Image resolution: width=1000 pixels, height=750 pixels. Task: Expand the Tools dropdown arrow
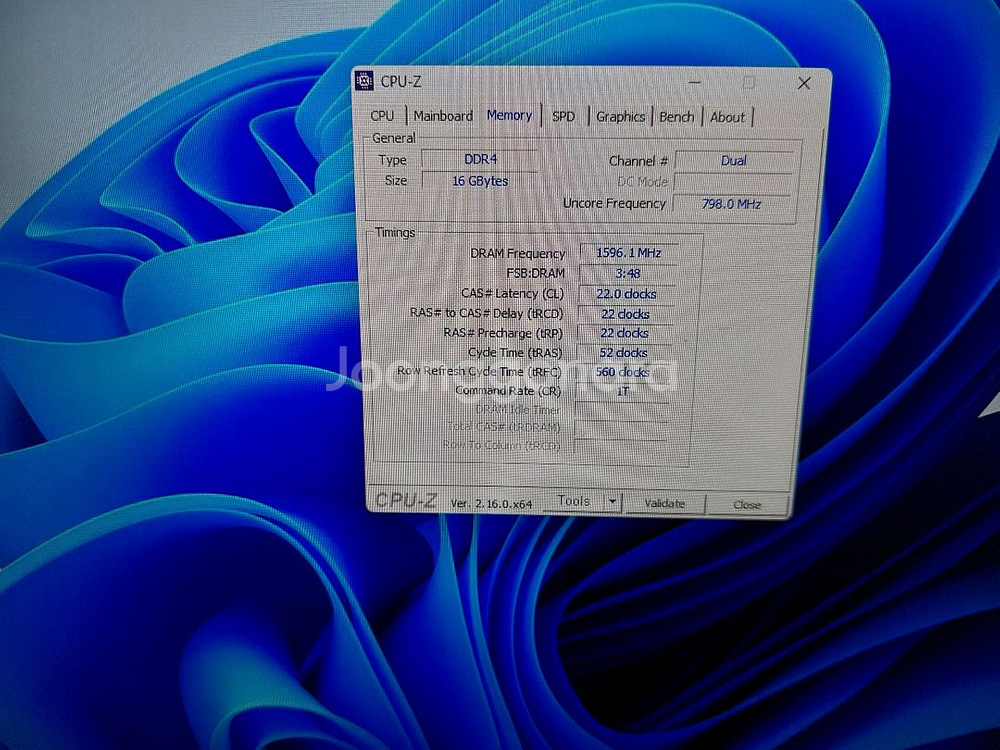tap(612, 503)
